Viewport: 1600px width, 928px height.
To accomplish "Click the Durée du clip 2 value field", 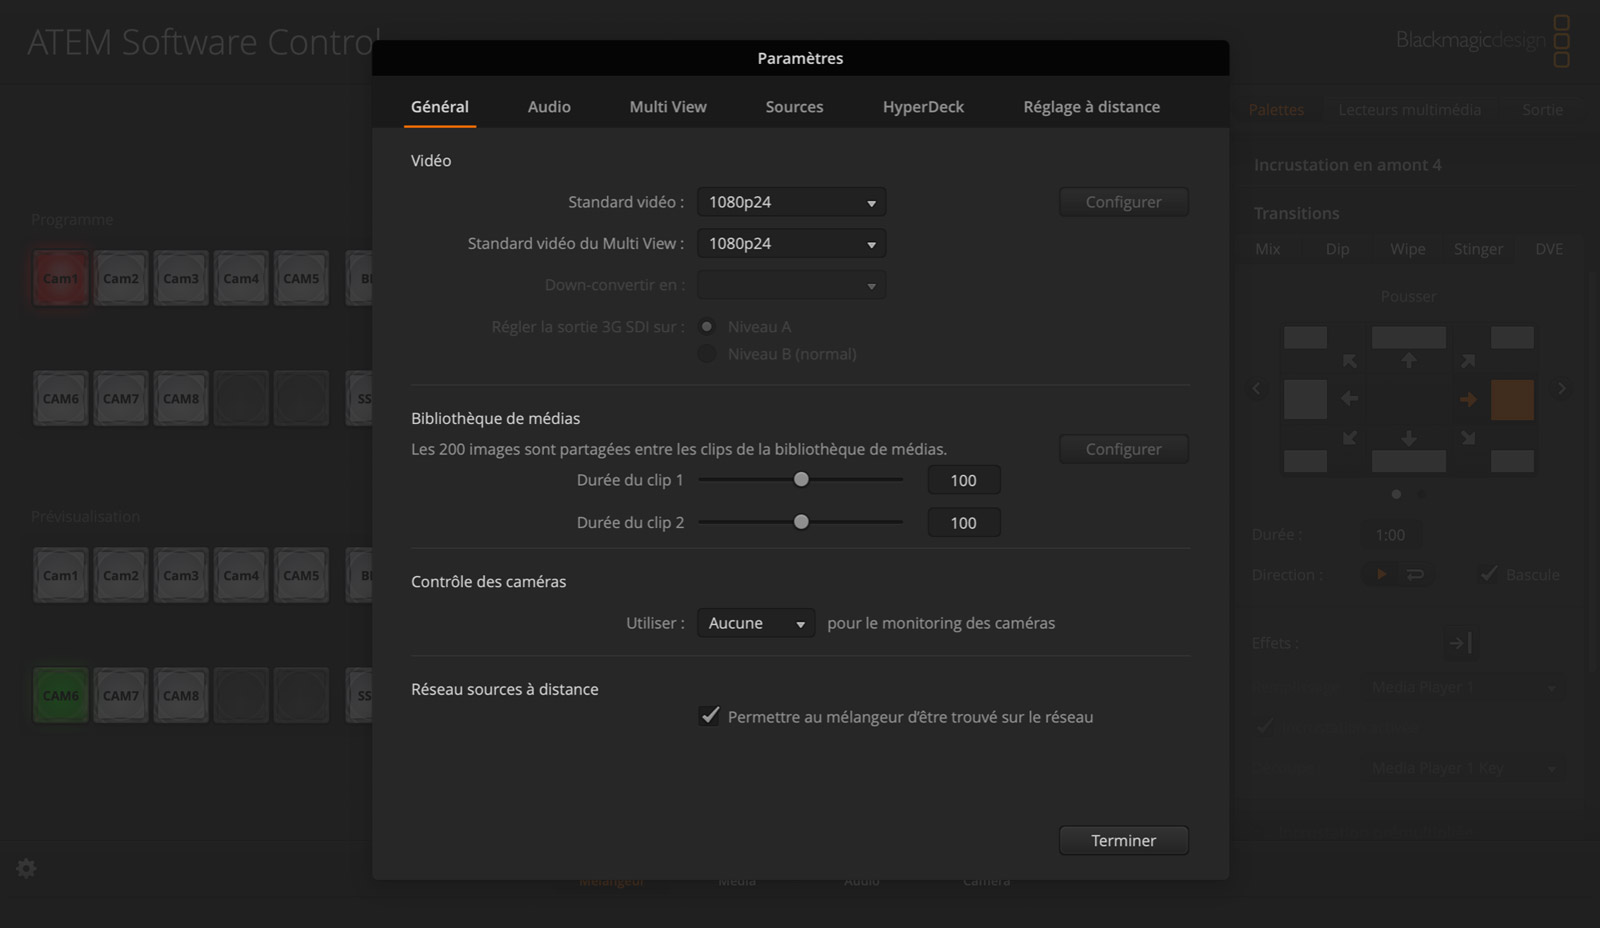I will [x=963, y=523].
